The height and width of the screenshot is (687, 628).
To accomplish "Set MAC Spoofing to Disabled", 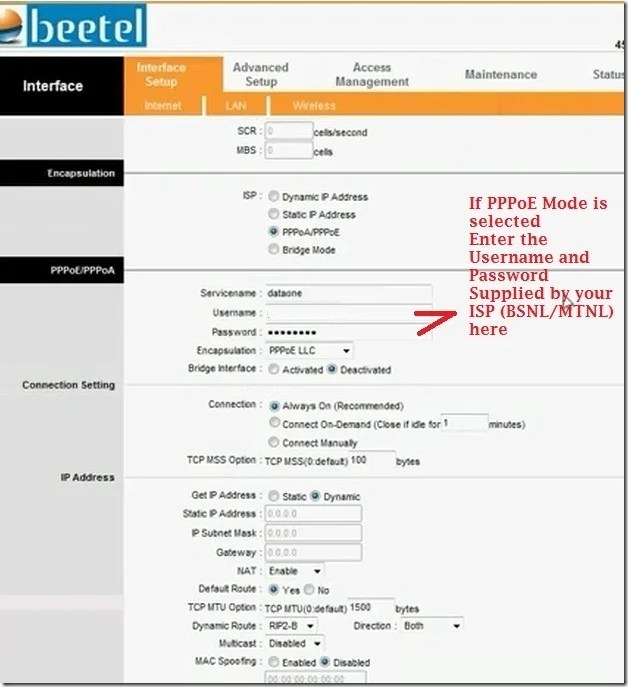I will (325, 662).
